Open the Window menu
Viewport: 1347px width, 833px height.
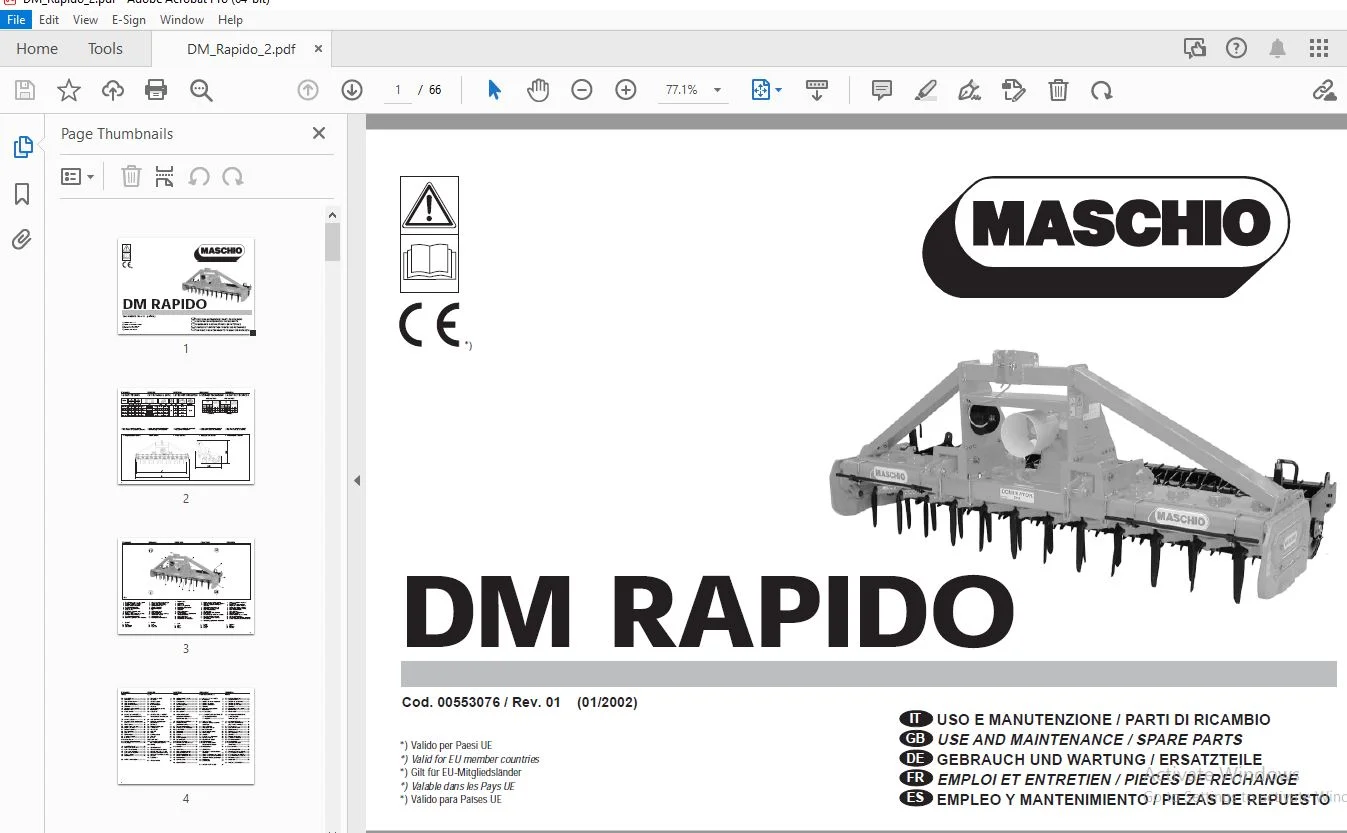tap(182, 19)
